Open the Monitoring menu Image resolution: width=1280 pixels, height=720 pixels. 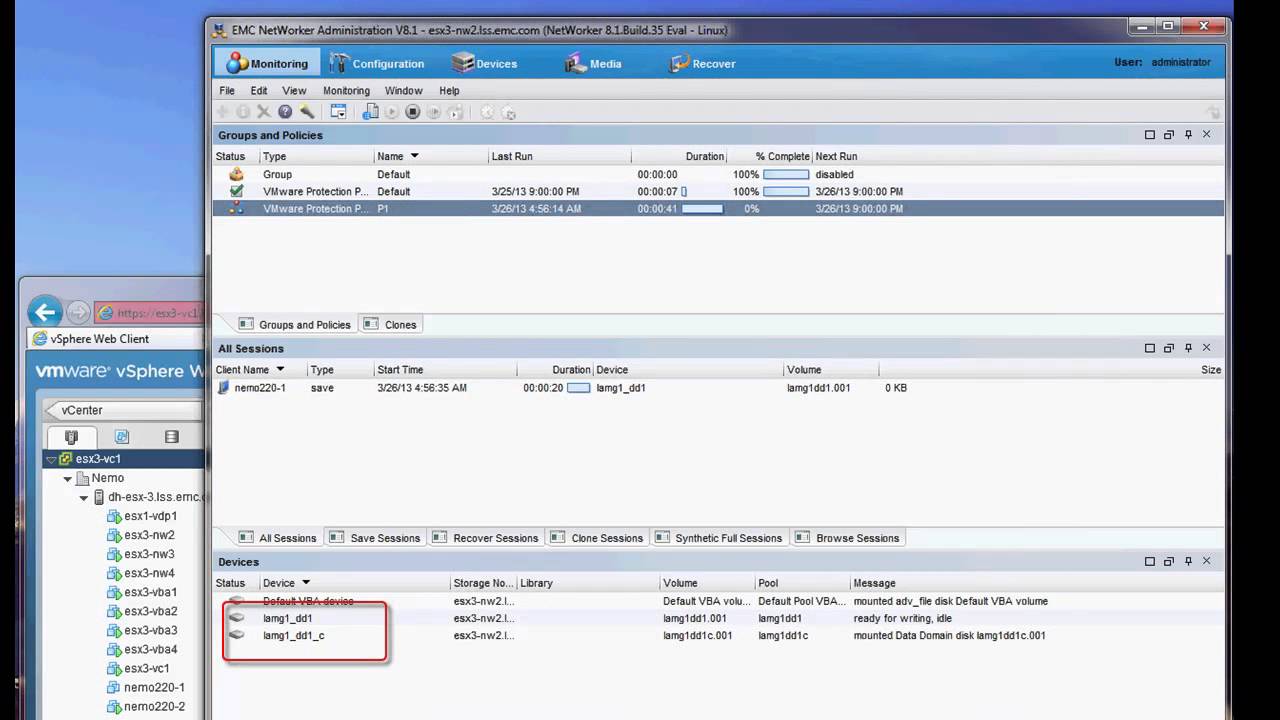(x=346, y=90)
